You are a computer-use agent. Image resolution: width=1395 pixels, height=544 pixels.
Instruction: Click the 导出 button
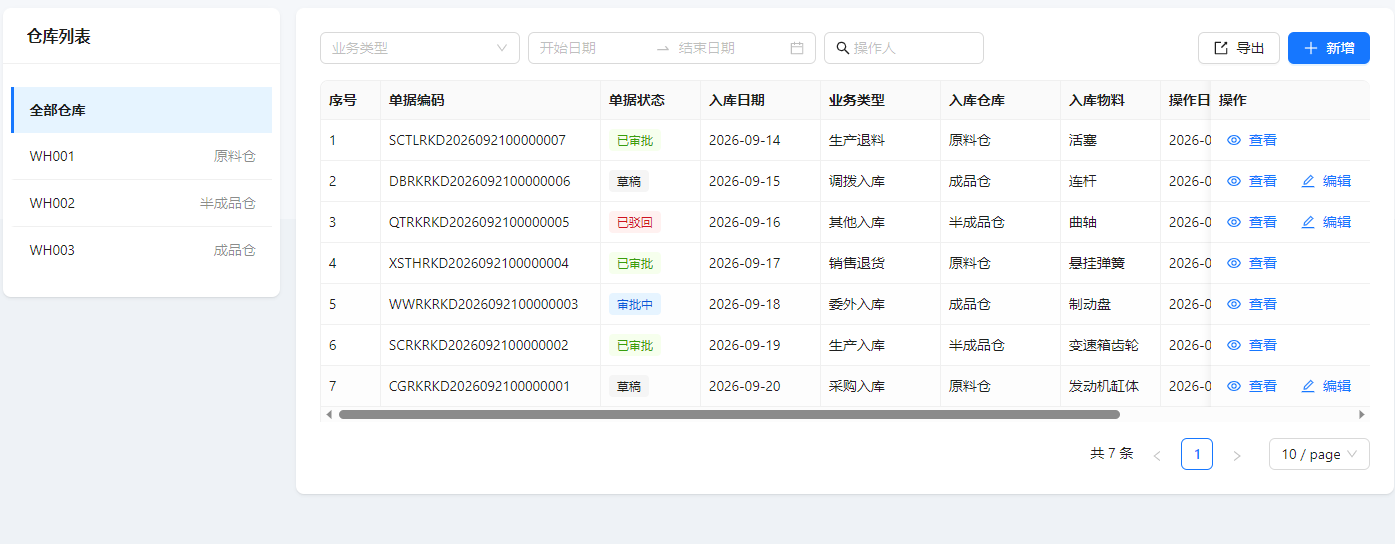(x=1239, y=48)
